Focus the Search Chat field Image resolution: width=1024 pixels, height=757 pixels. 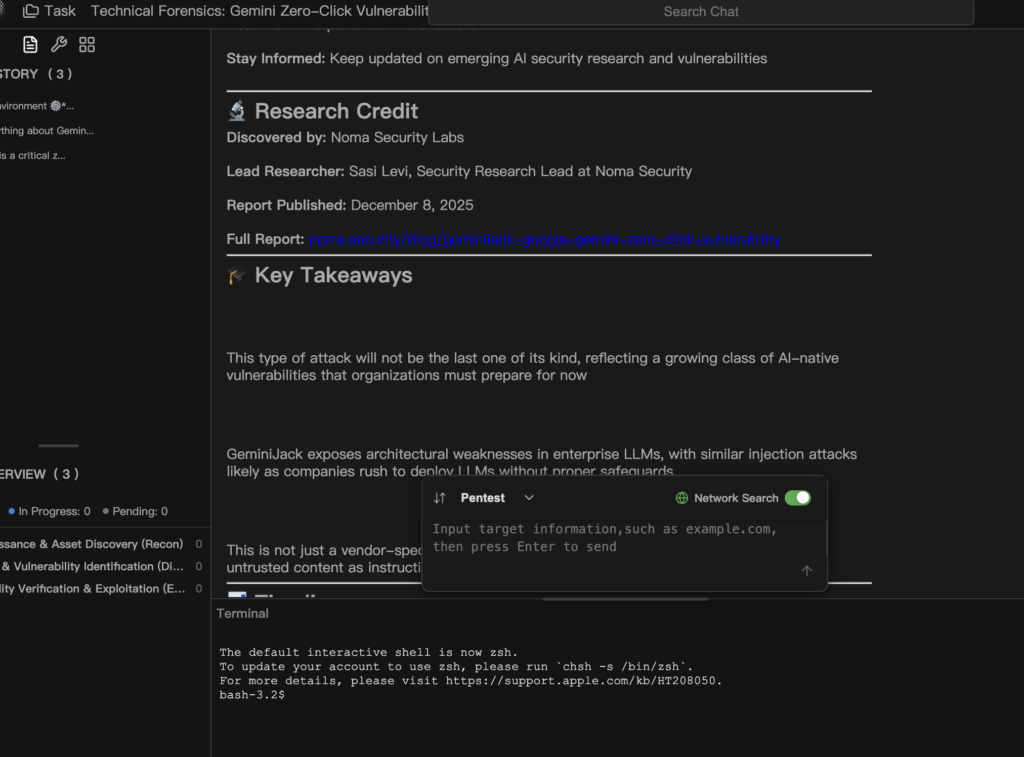coord(700,12)
